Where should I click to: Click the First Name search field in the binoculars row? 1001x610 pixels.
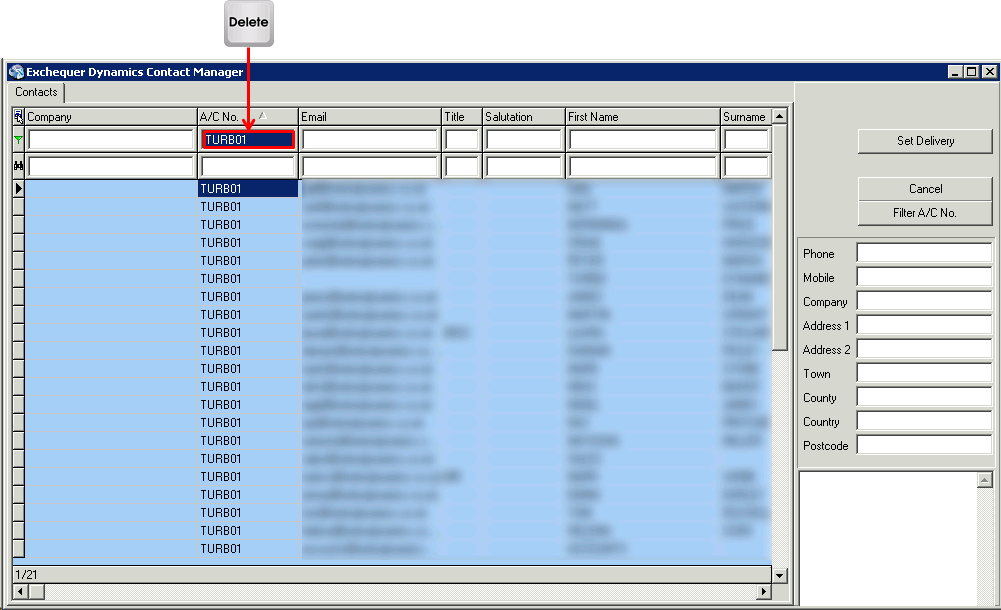[642, 167]
